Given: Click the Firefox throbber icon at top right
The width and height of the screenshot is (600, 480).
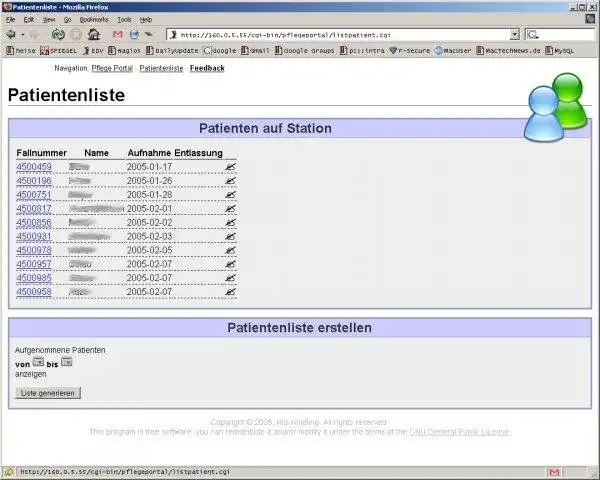Looking at the screenshot, I should pos(590,19).
